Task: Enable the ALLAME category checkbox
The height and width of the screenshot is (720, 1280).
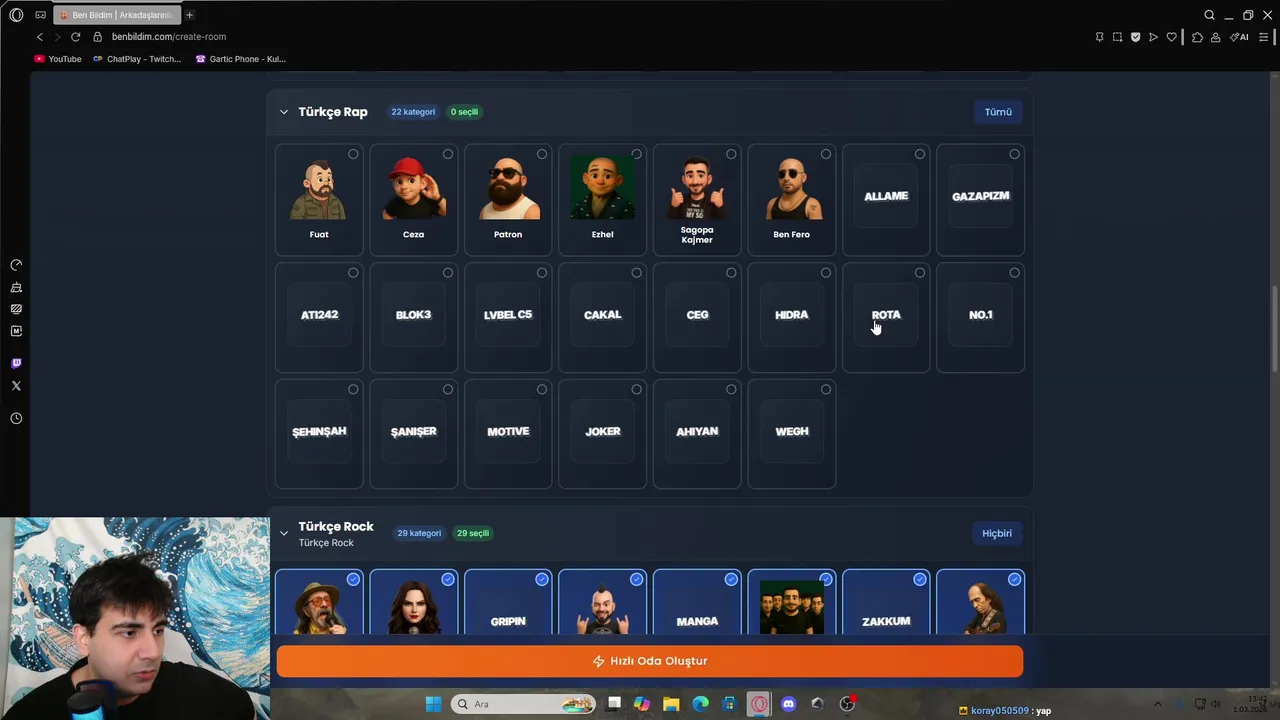Action: tap(920, 154)
